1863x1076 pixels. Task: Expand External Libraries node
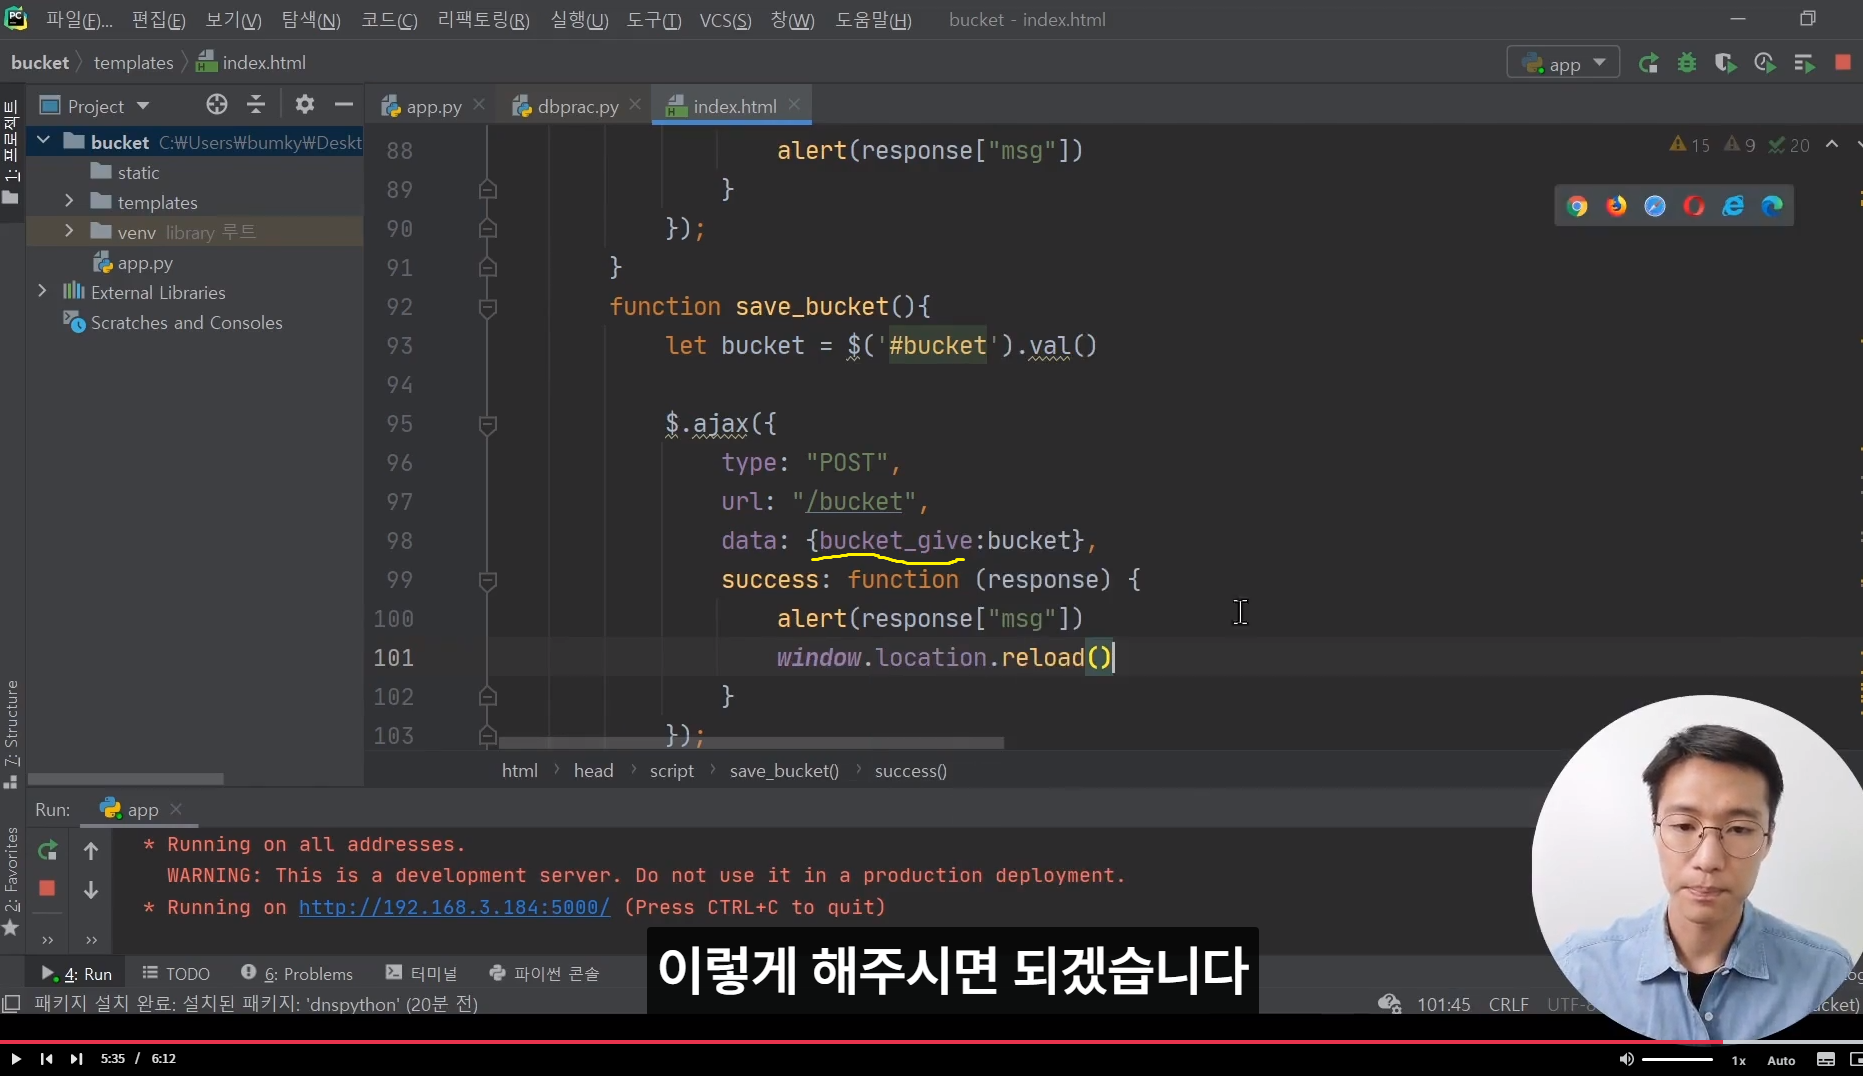point(42,291)
